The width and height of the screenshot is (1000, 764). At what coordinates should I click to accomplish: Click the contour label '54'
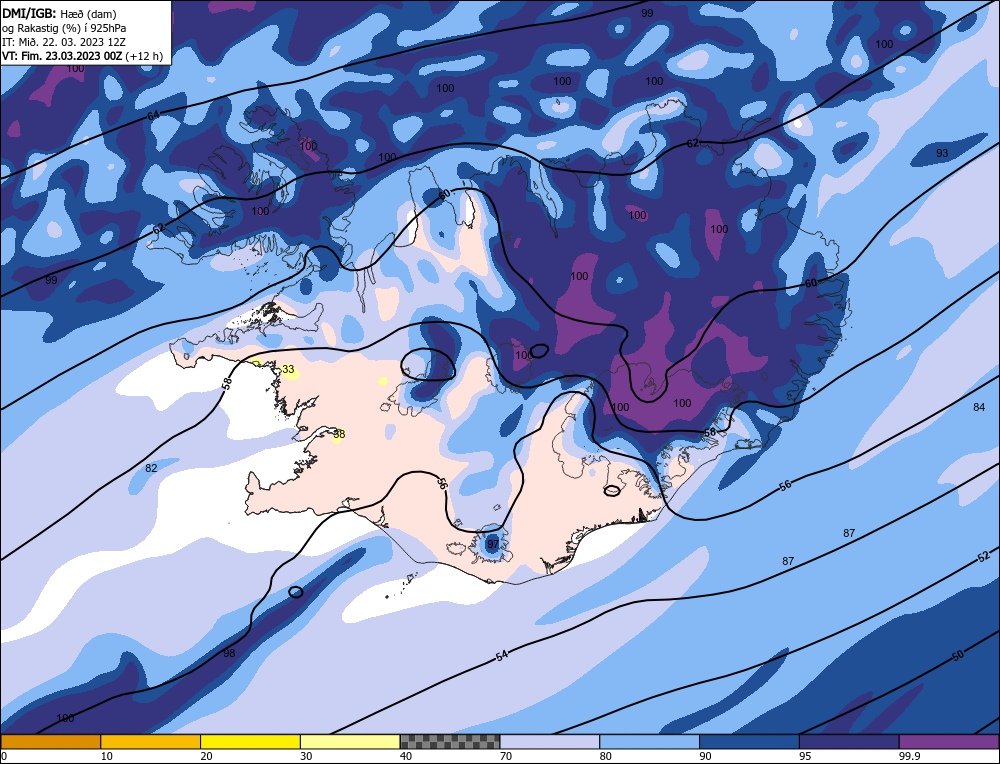coord(502,655)
